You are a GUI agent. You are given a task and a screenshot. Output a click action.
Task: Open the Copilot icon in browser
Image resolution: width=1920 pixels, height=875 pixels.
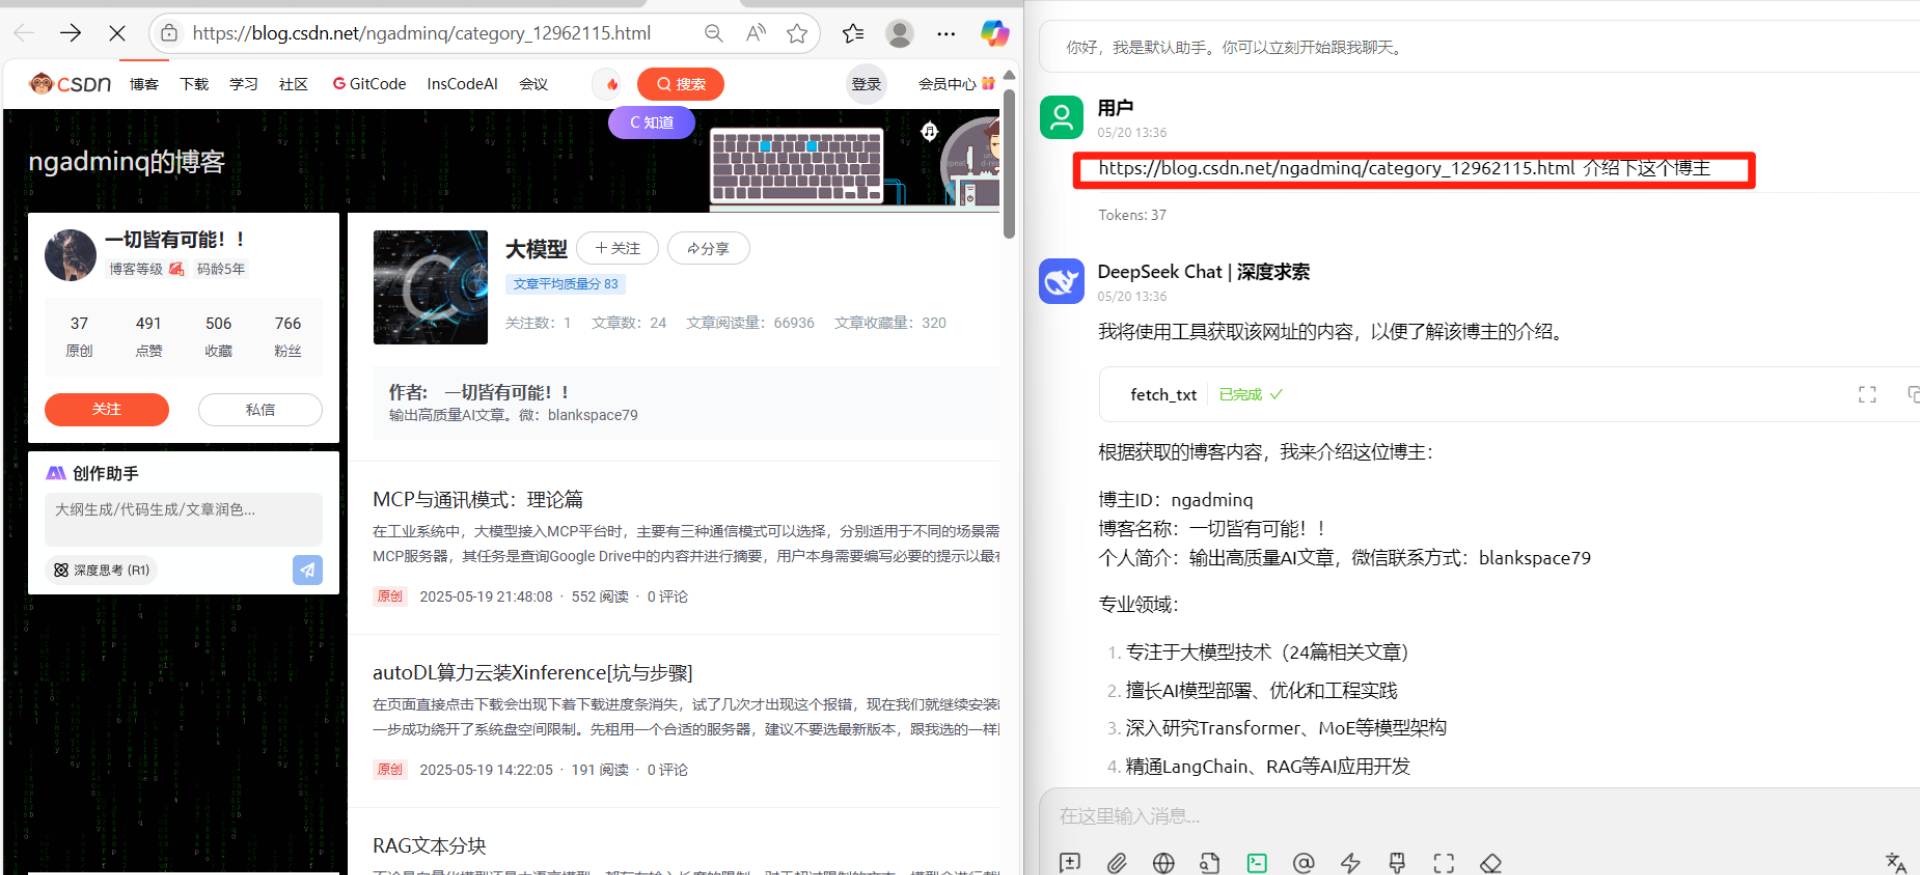point(994,33)
